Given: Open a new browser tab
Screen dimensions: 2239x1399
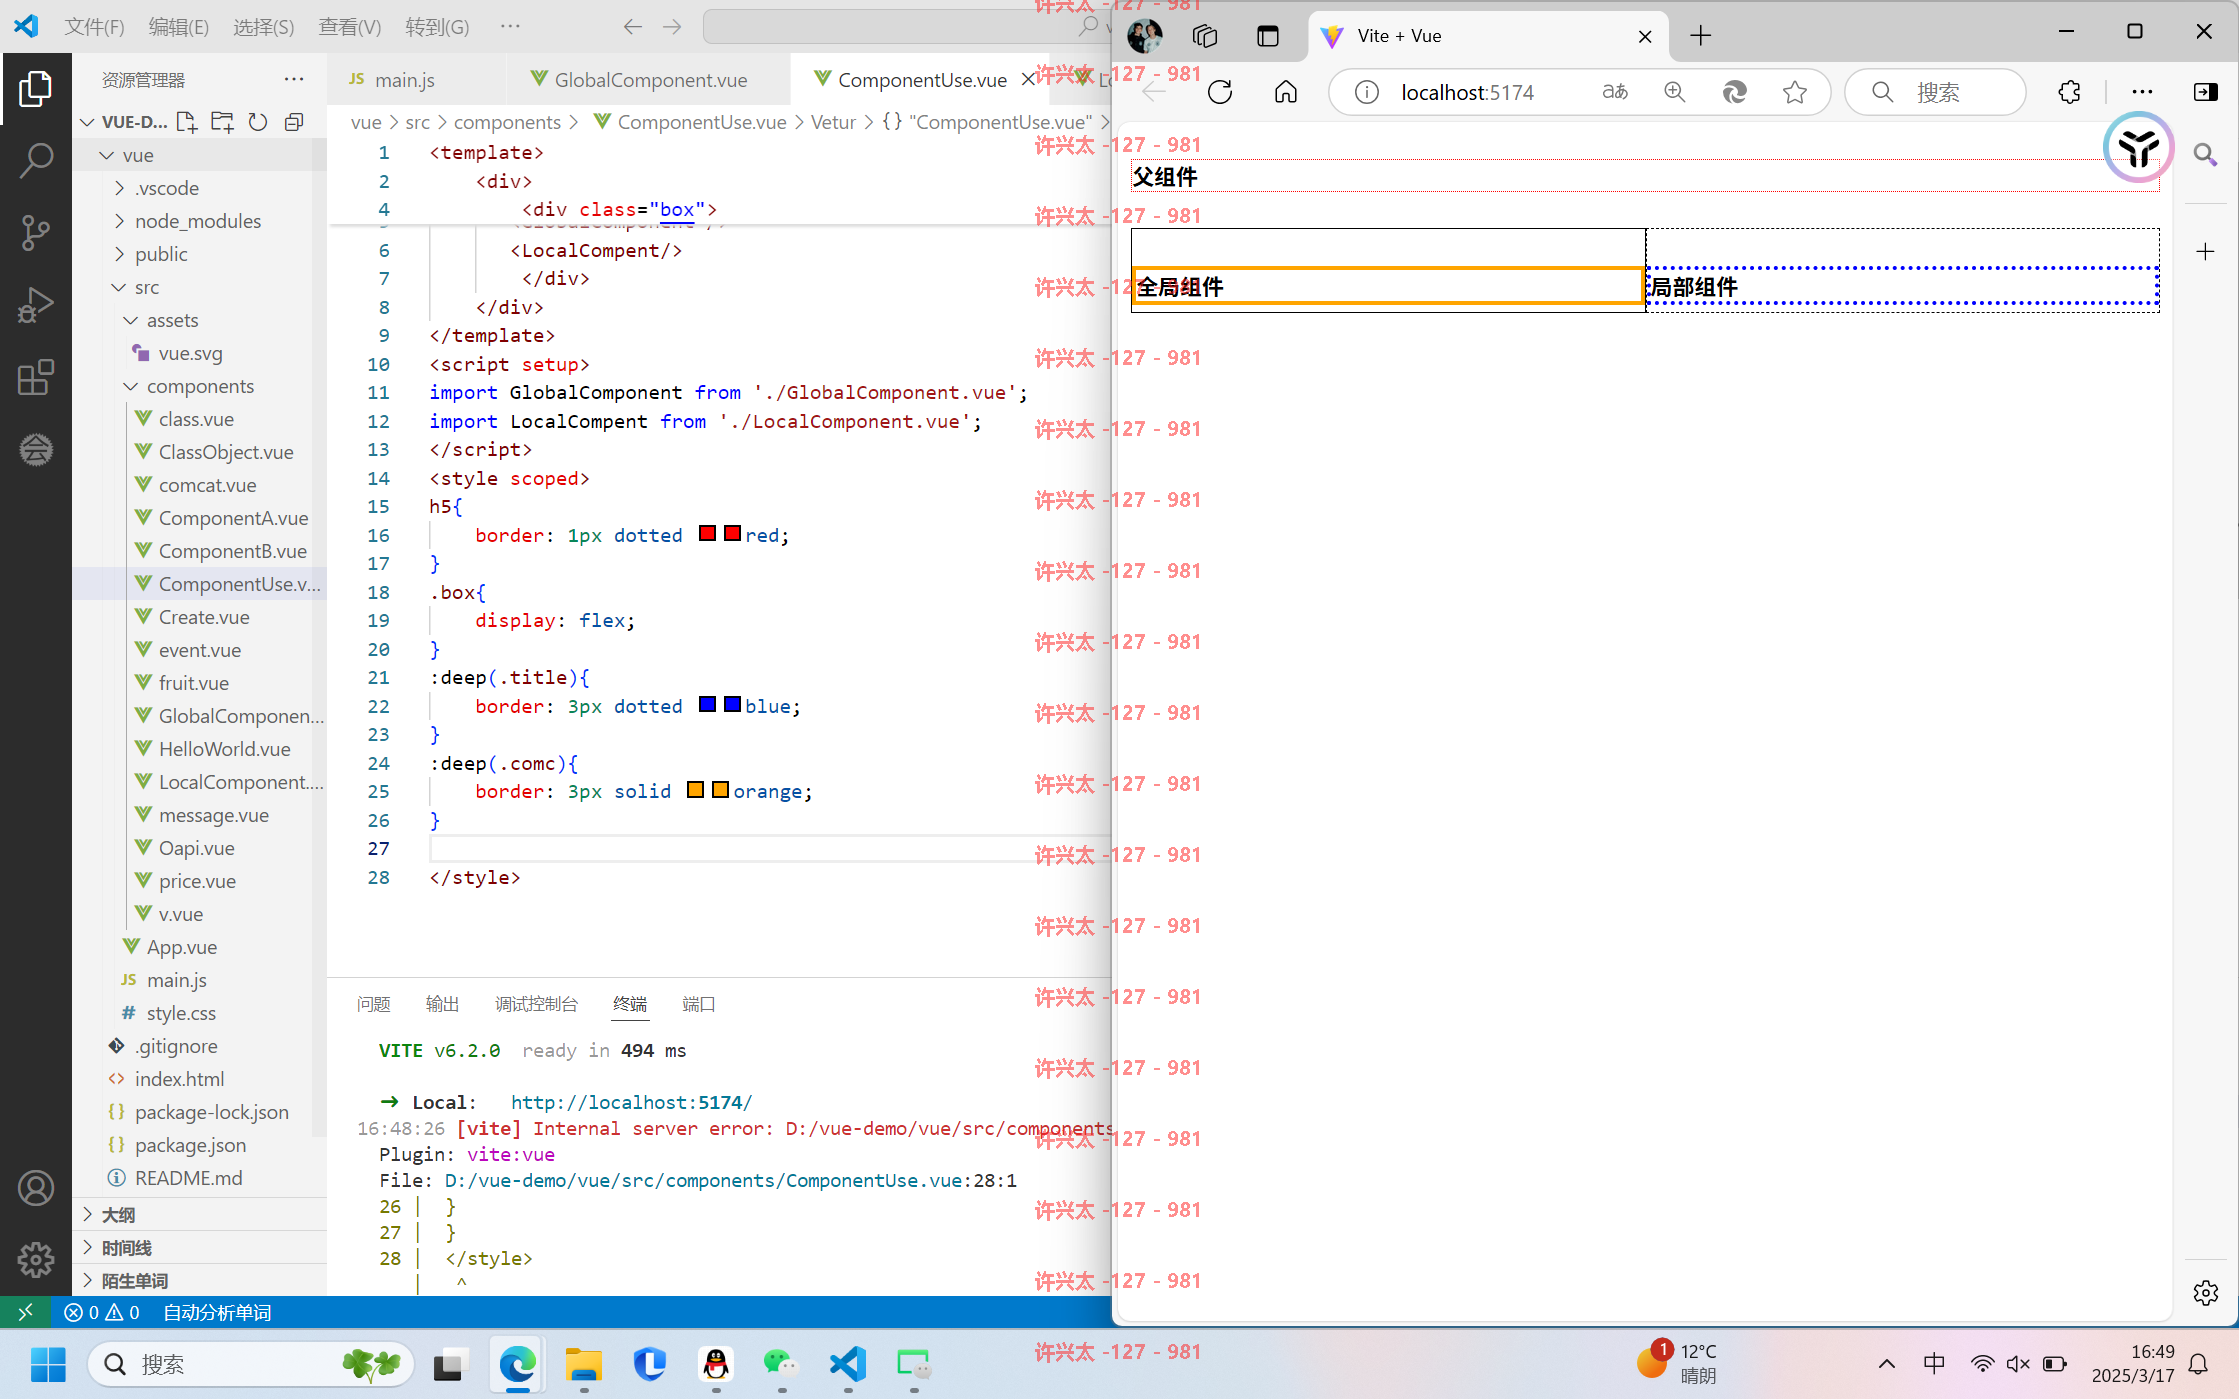Looking at the screenshot, I should 1701,36.
